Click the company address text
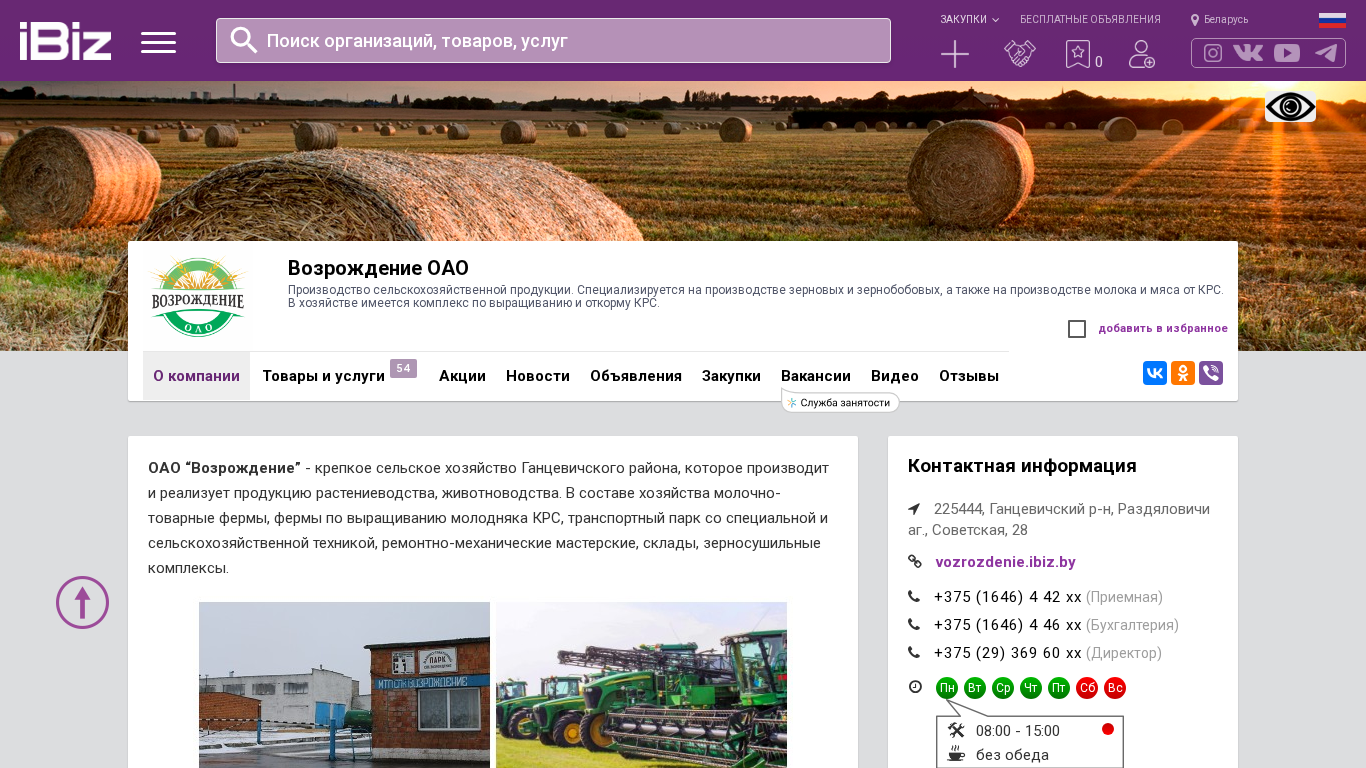1366x768 pixels. pyautogui.click(x=1059, y=519)
